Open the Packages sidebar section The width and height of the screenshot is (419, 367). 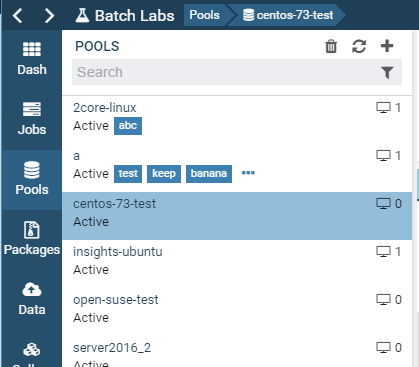pyautogui.click(x=32, y=240)
